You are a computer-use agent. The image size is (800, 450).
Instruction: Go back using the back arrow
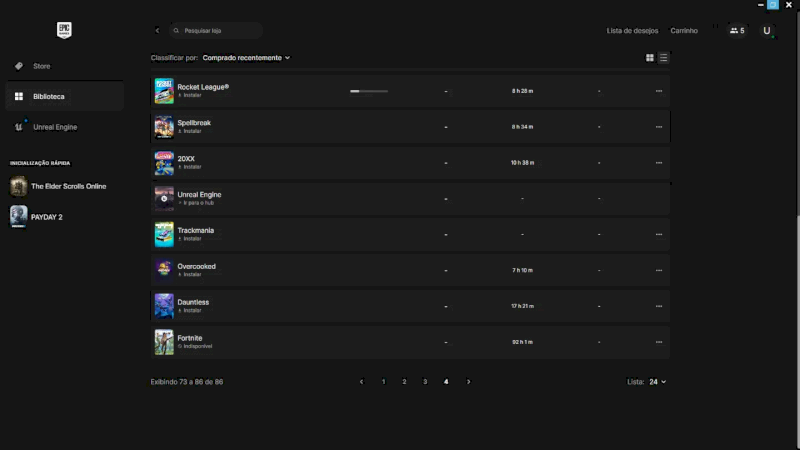157,31
